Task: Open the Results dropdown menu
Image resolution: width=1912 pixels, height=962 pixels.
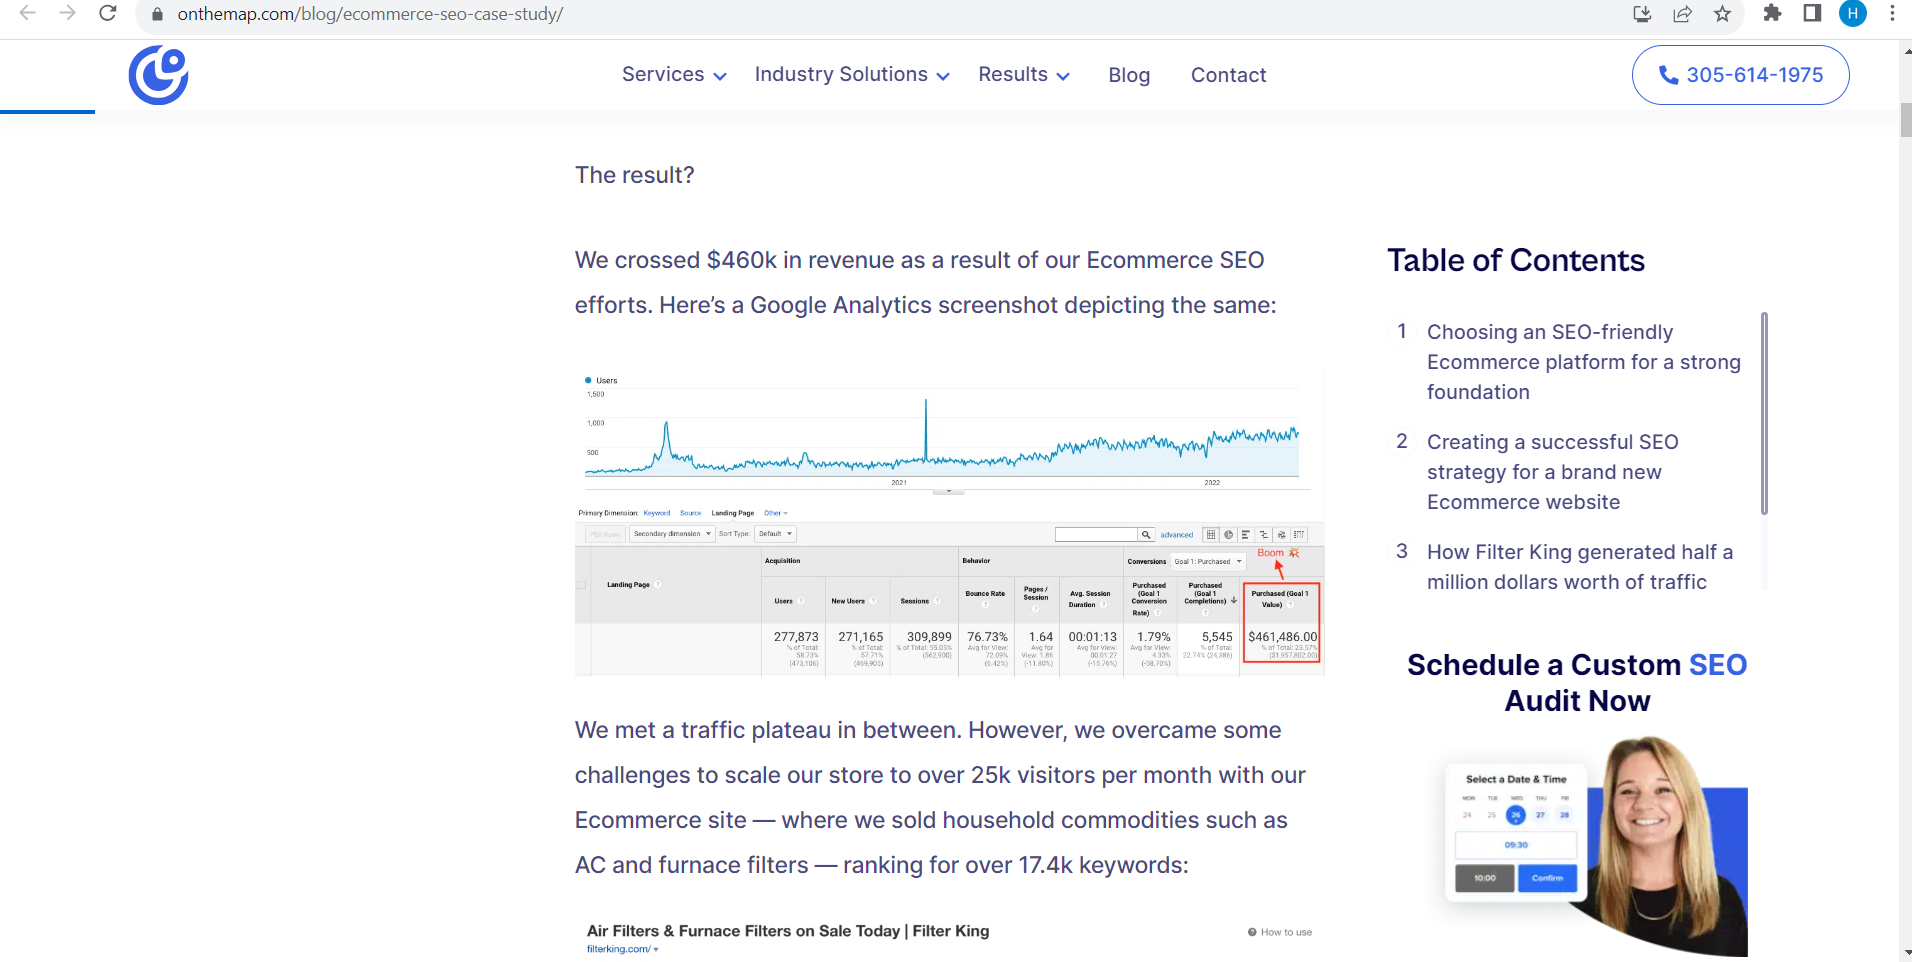Action: [1023, 75]
